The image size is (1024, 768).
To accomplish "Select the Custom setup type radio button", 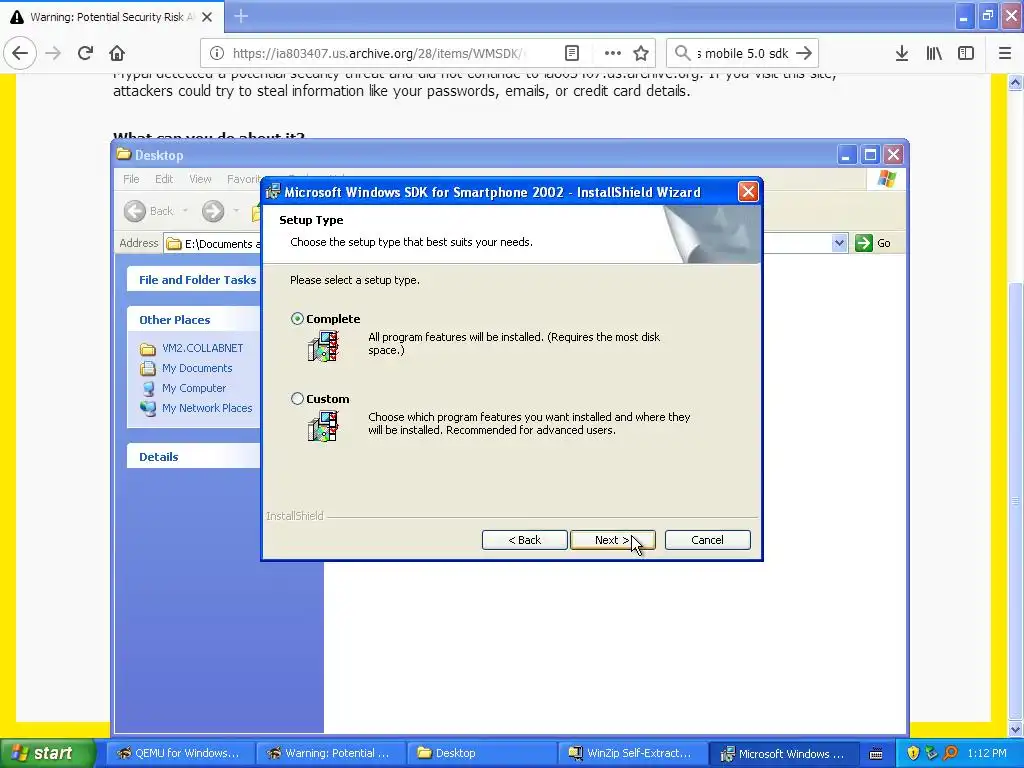I will (297, 398).
